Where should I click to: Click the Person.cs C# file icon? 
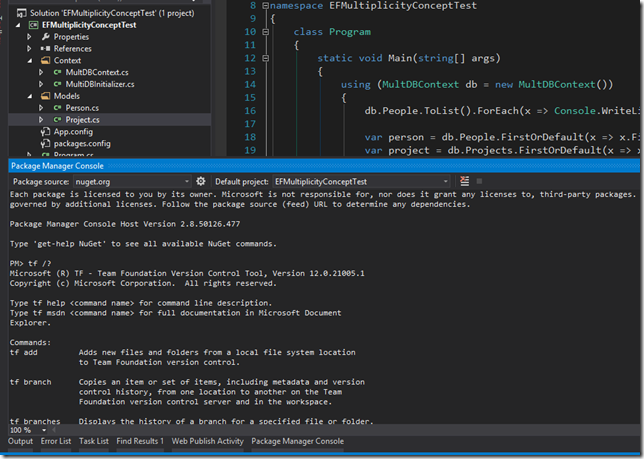[x=58, y=106]
